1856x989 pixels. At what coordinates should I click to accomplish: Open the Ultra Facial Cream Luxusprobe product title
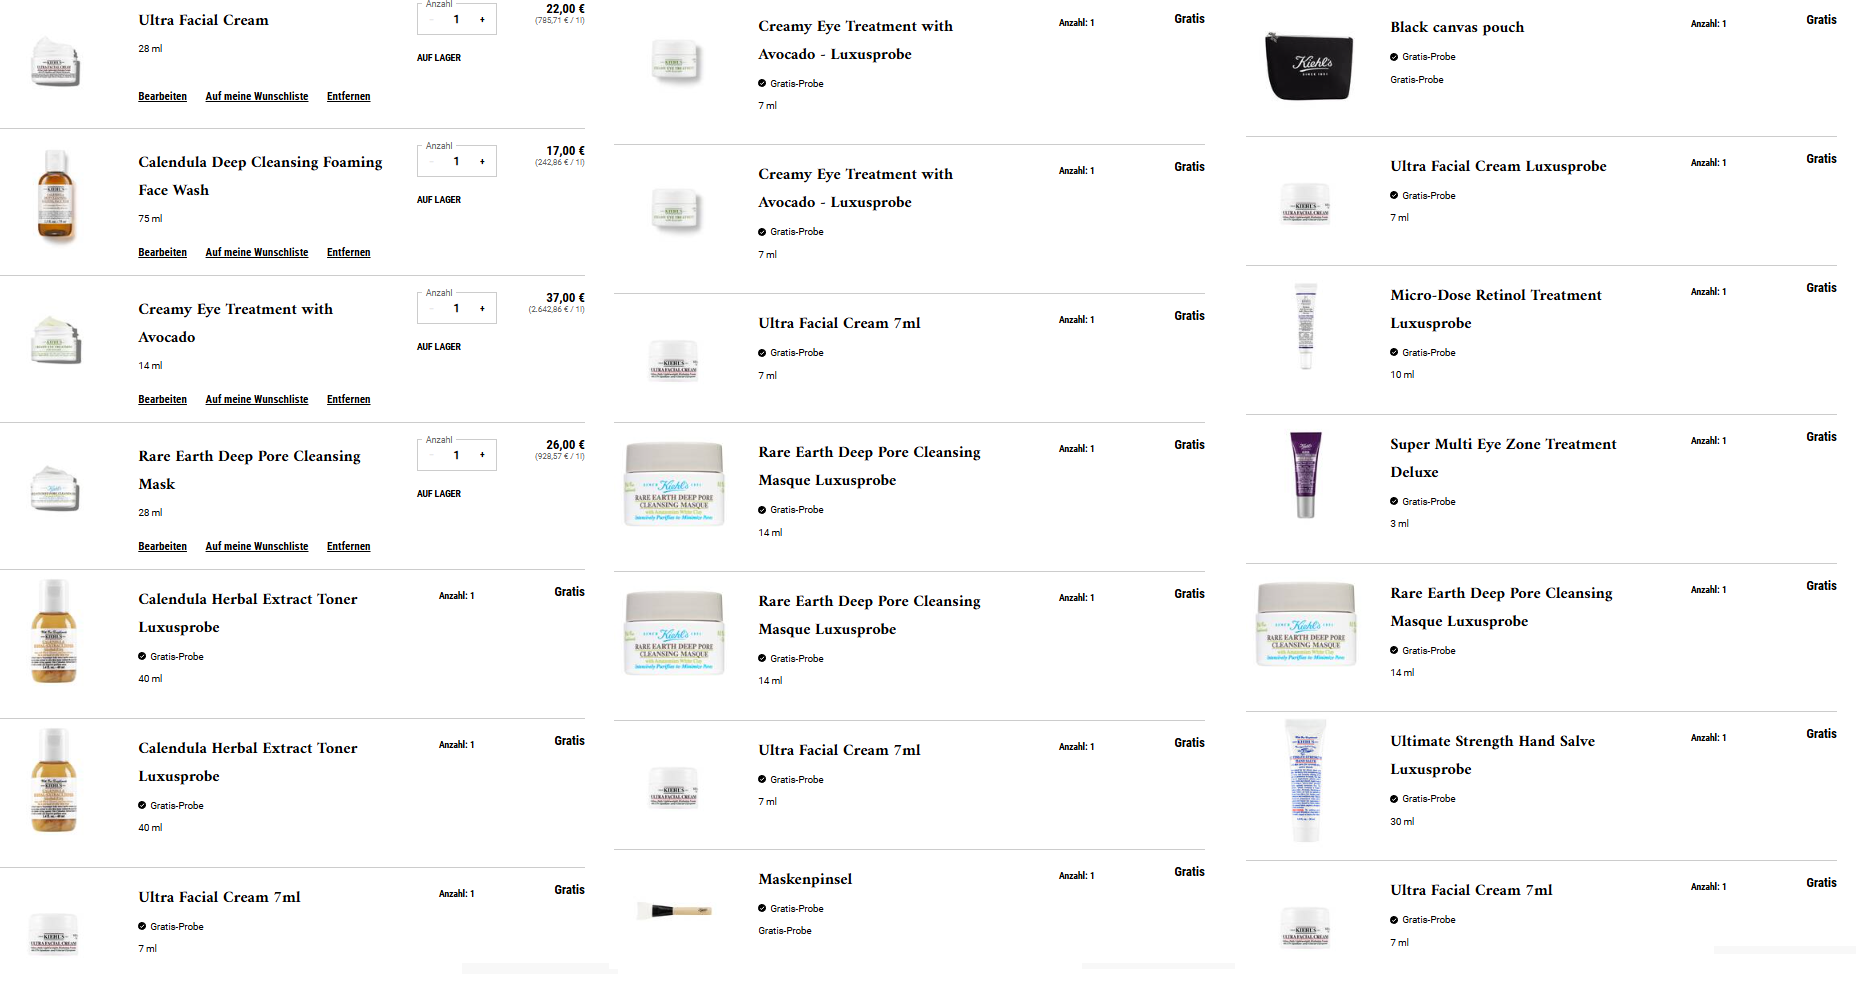pyautogui.click(x=1498, y=166)
